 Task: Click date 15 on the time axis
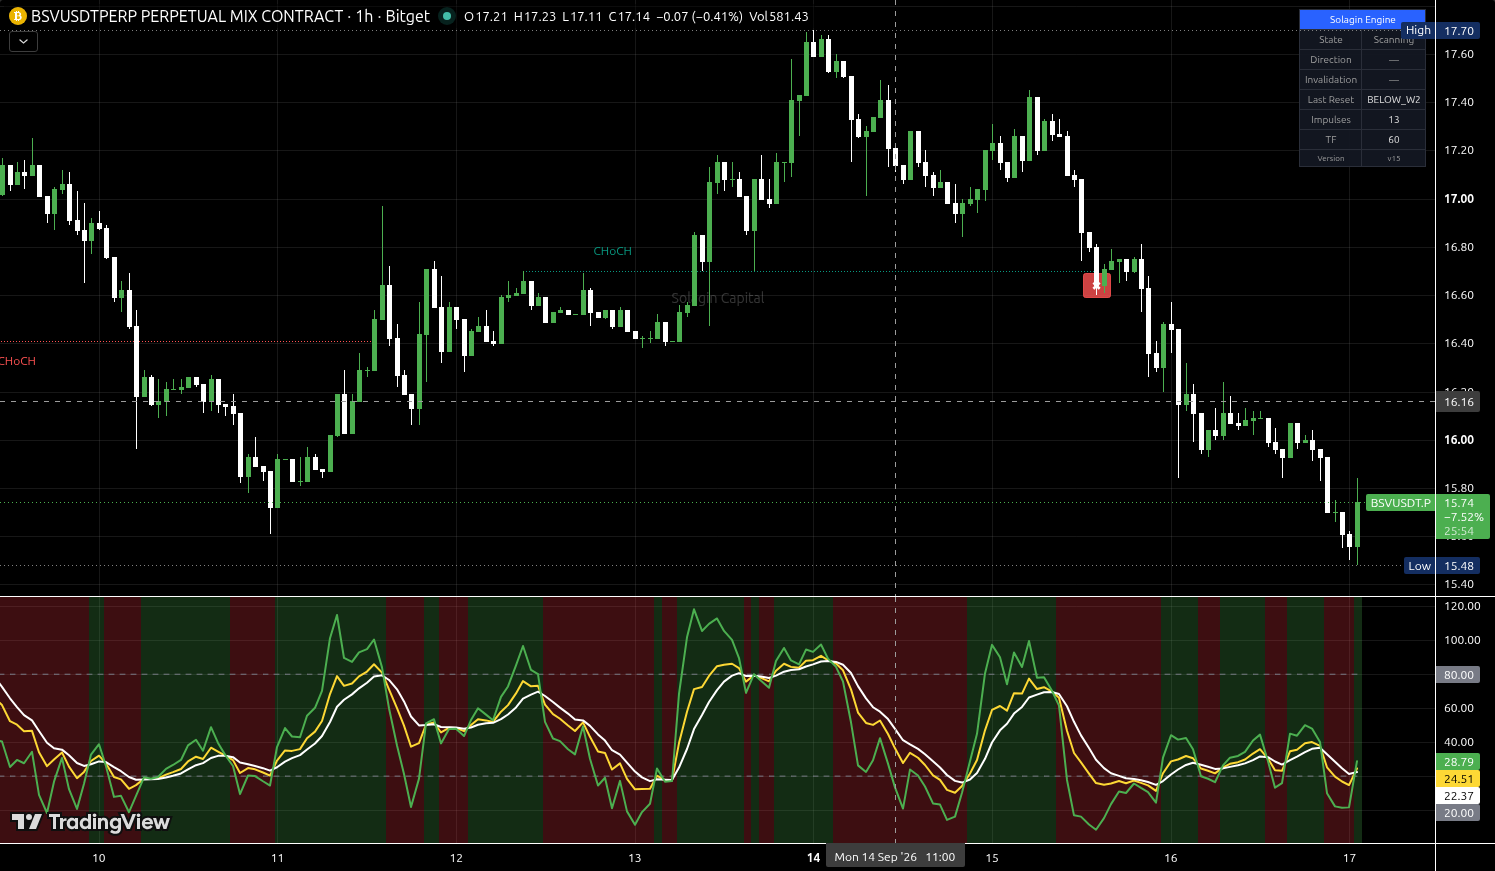[992, 858]
